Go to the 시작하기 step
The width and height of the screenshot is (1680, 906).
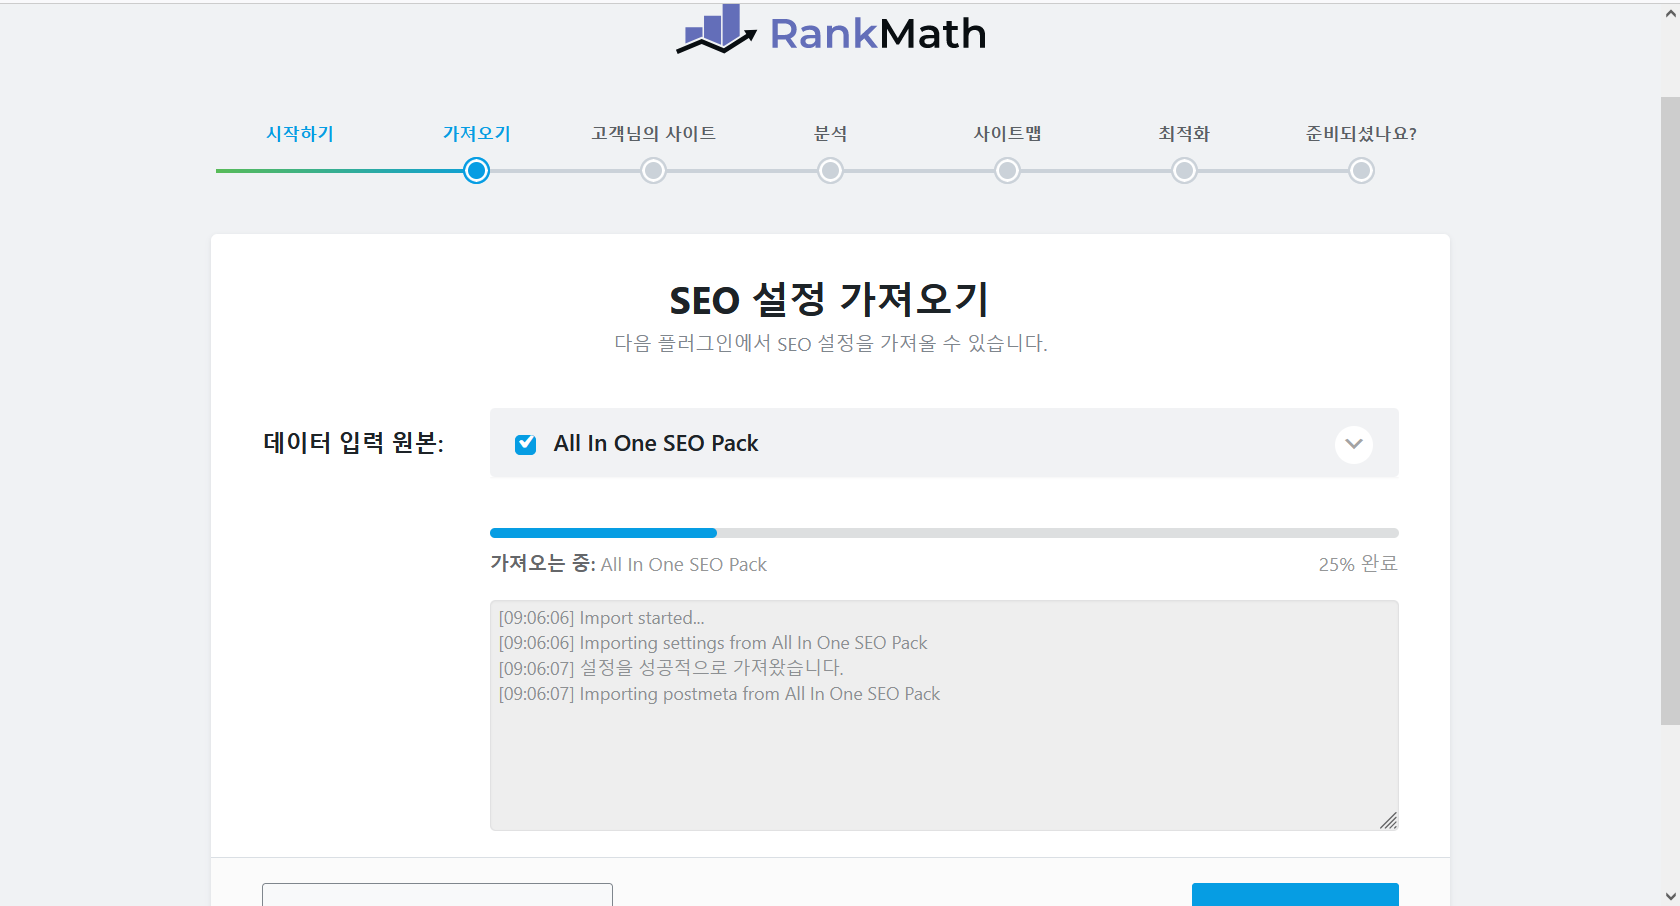click(x=300, y=134)
